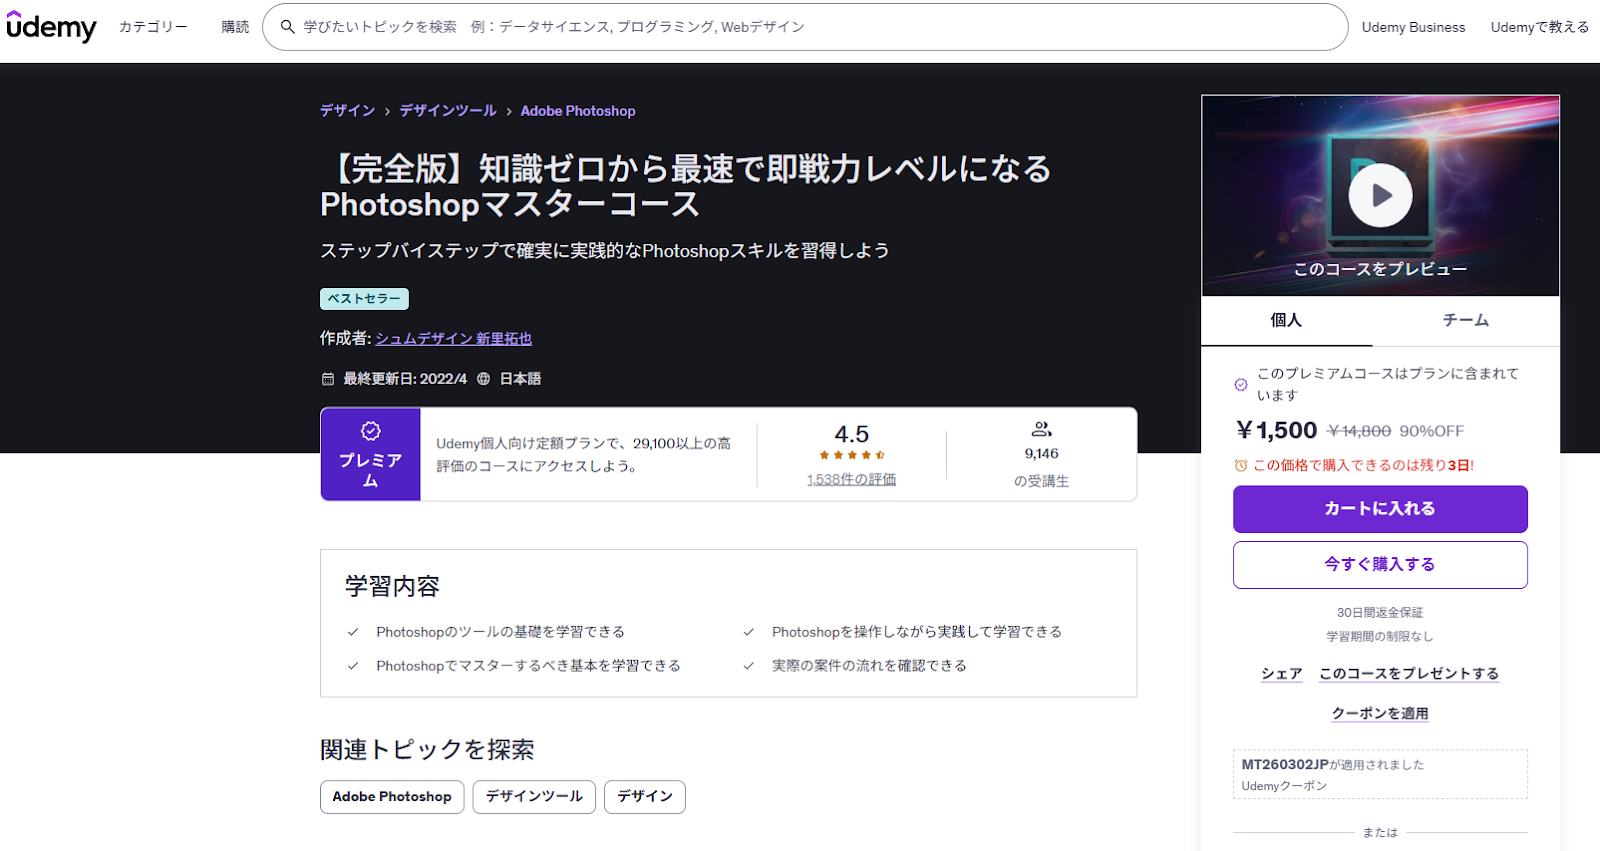Click the 関連トピックを探索 heading
The image size is (1600, 851).
pyautogui.click(x=427, y=750)
